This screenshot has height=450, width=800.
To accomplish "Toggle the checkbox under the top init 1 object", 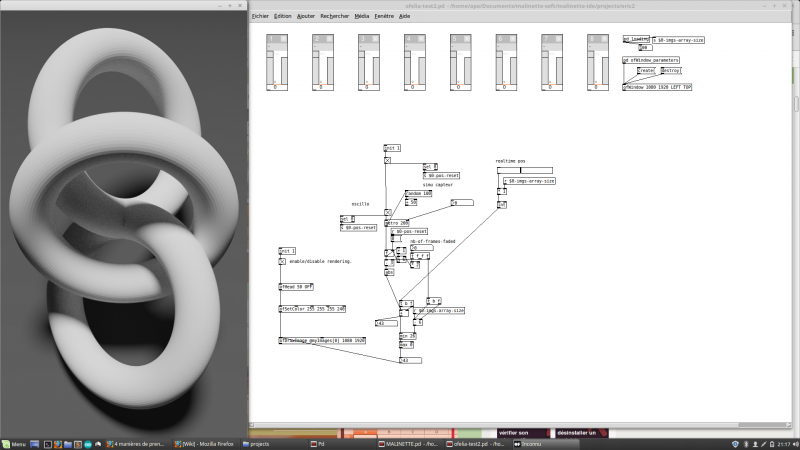I will [x=387, y=160].
